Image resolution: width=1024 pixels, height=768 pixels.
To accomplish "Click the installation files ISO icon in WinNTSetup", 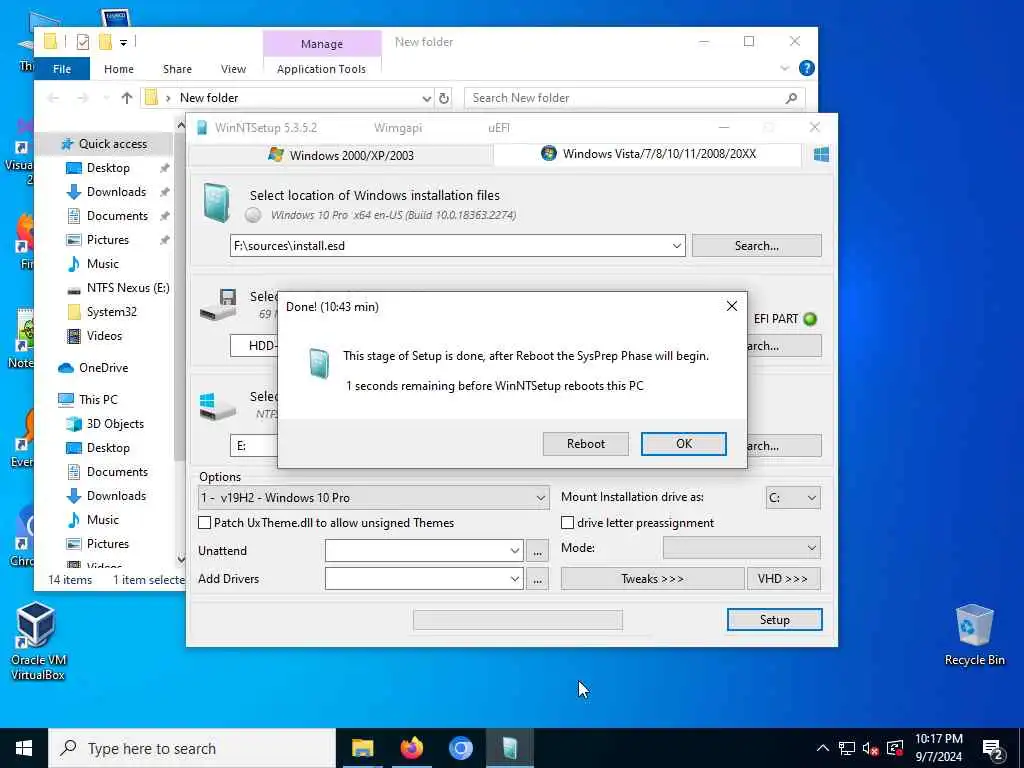I will [x=216, y=202].
